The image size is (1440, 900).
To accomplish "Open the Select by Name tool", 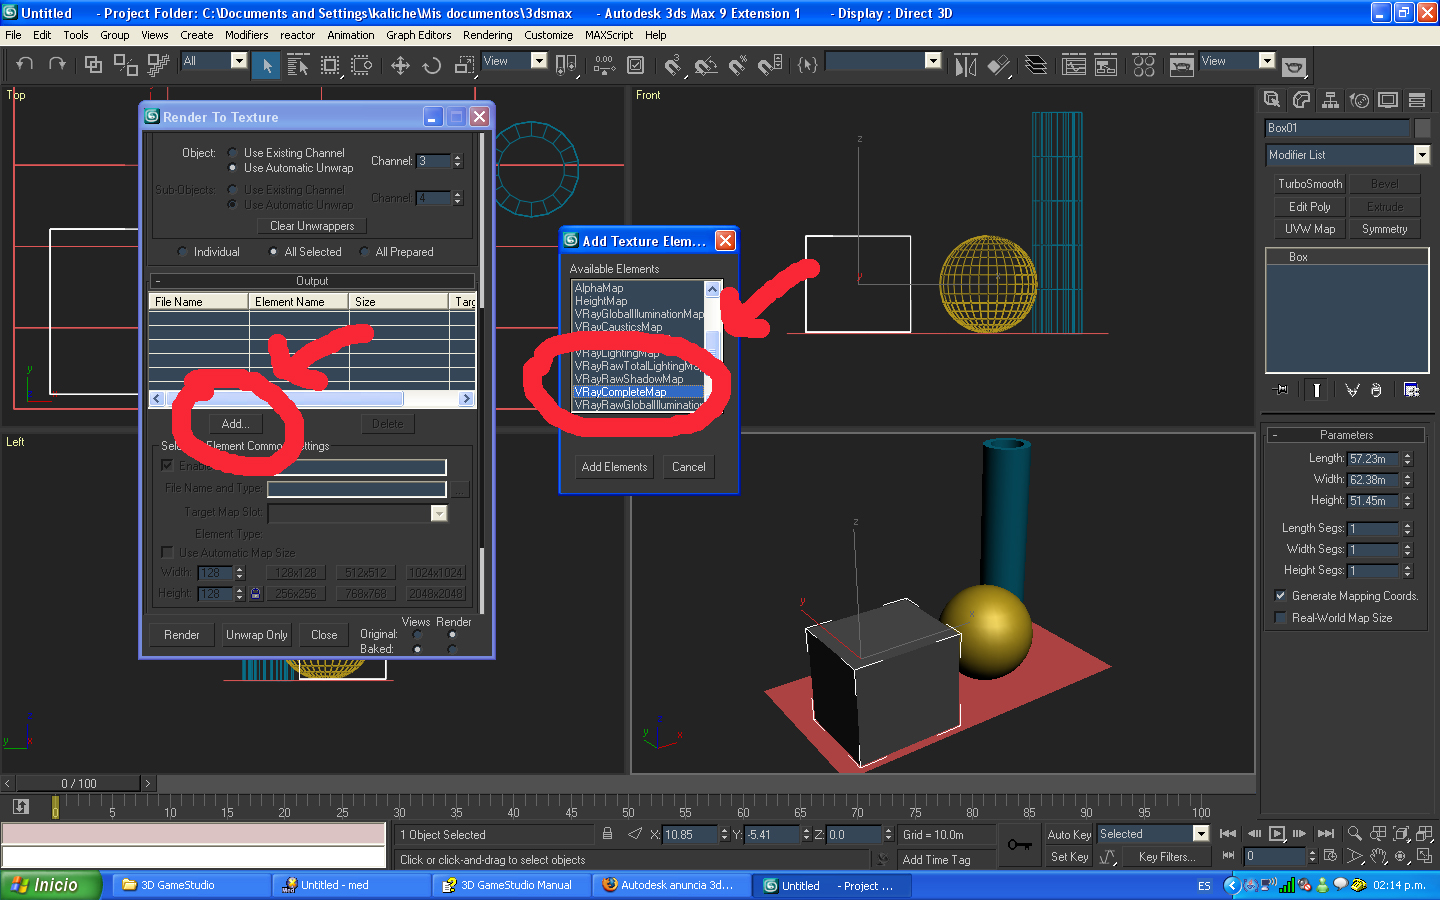I will pyautogui.click(x=298, y=66).
